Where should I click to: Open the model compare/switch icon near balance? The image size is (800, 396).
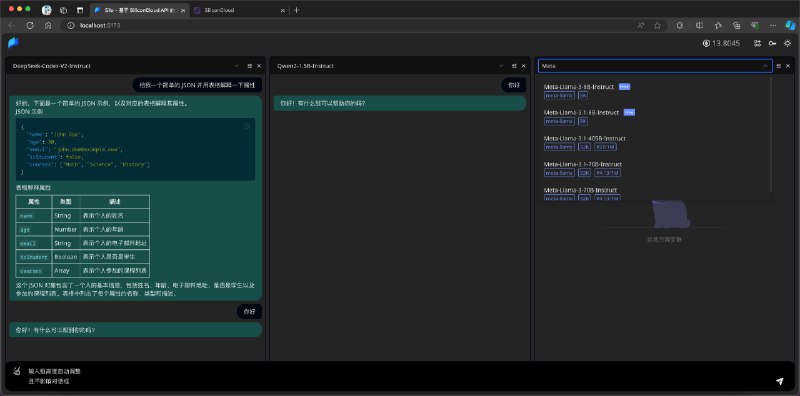758,43
